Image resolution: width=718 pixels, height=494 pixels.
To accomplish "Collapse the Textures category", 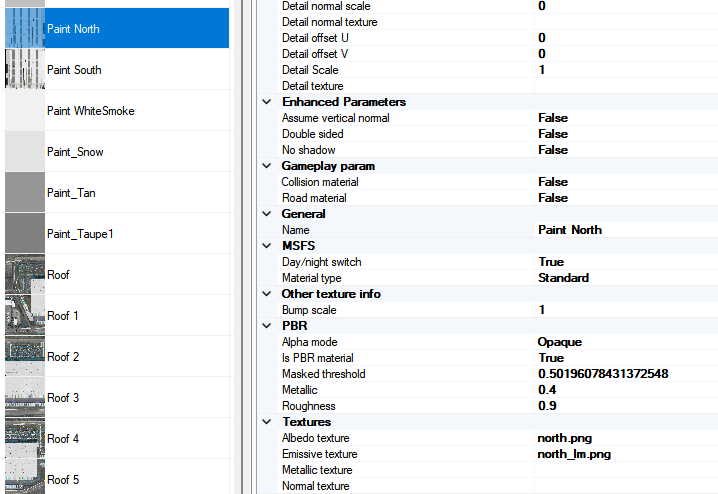I will 266,422.
